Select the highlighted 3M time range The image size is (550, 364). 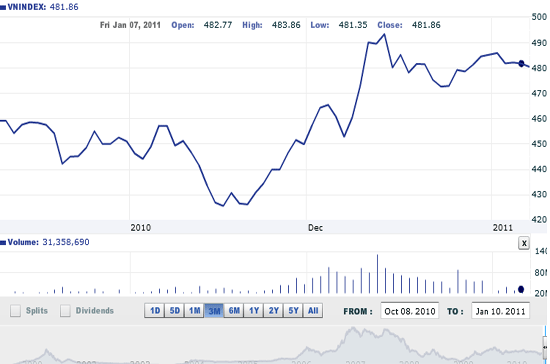[214, 311]
